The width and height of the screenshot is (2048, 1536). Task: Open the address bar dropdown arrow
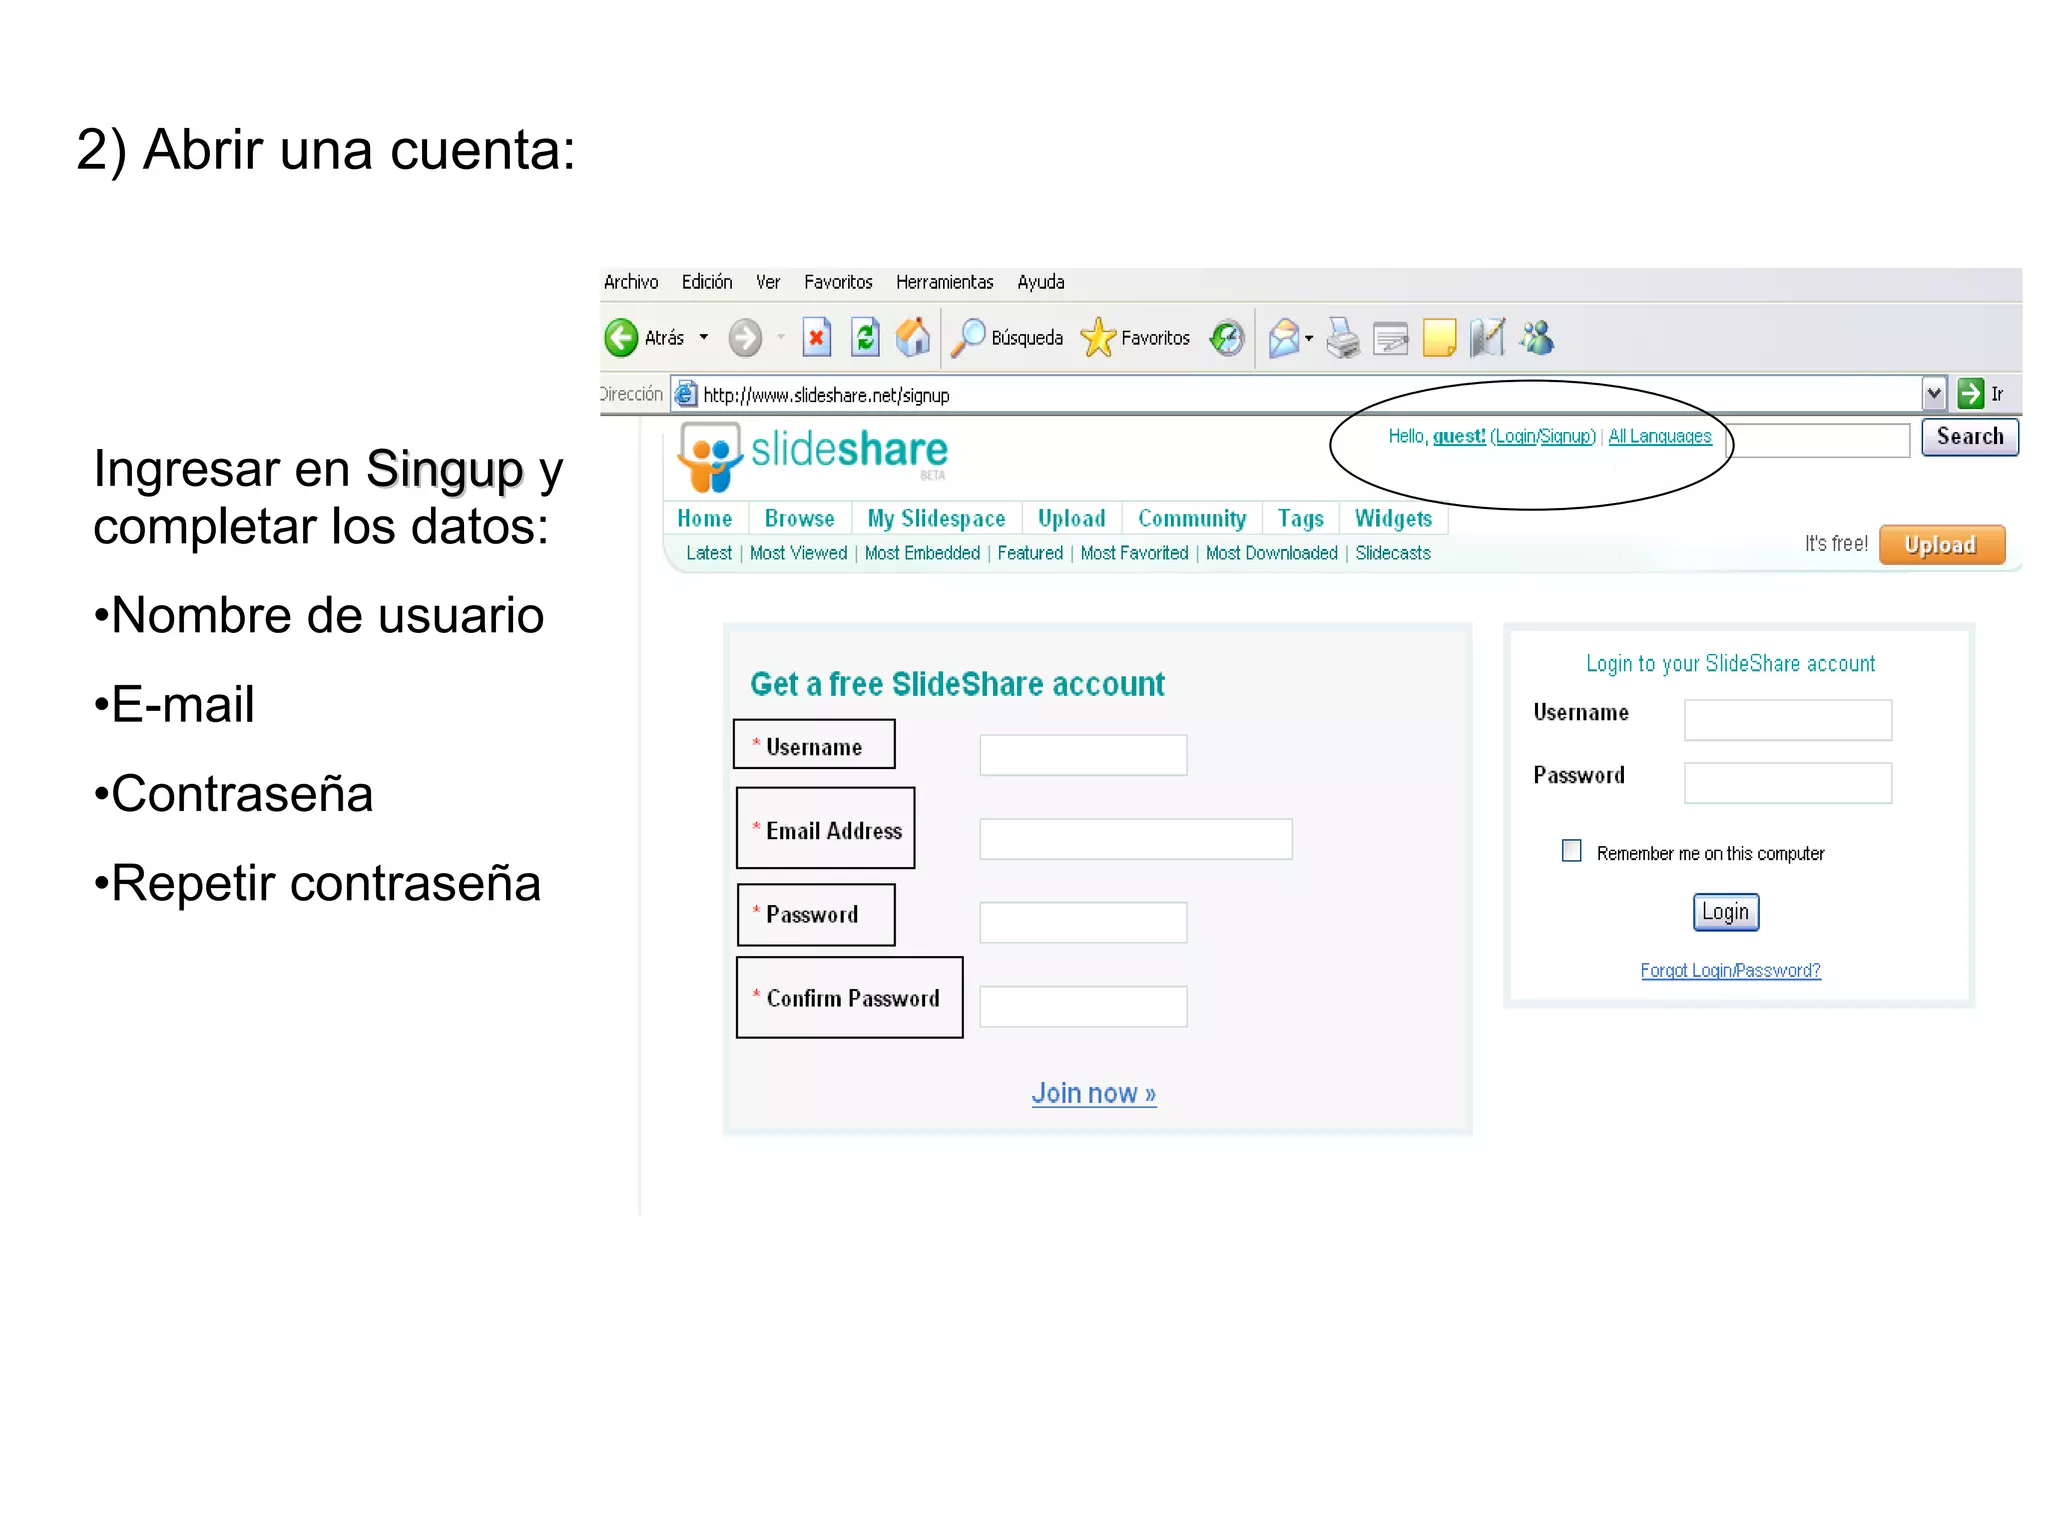1934,394
